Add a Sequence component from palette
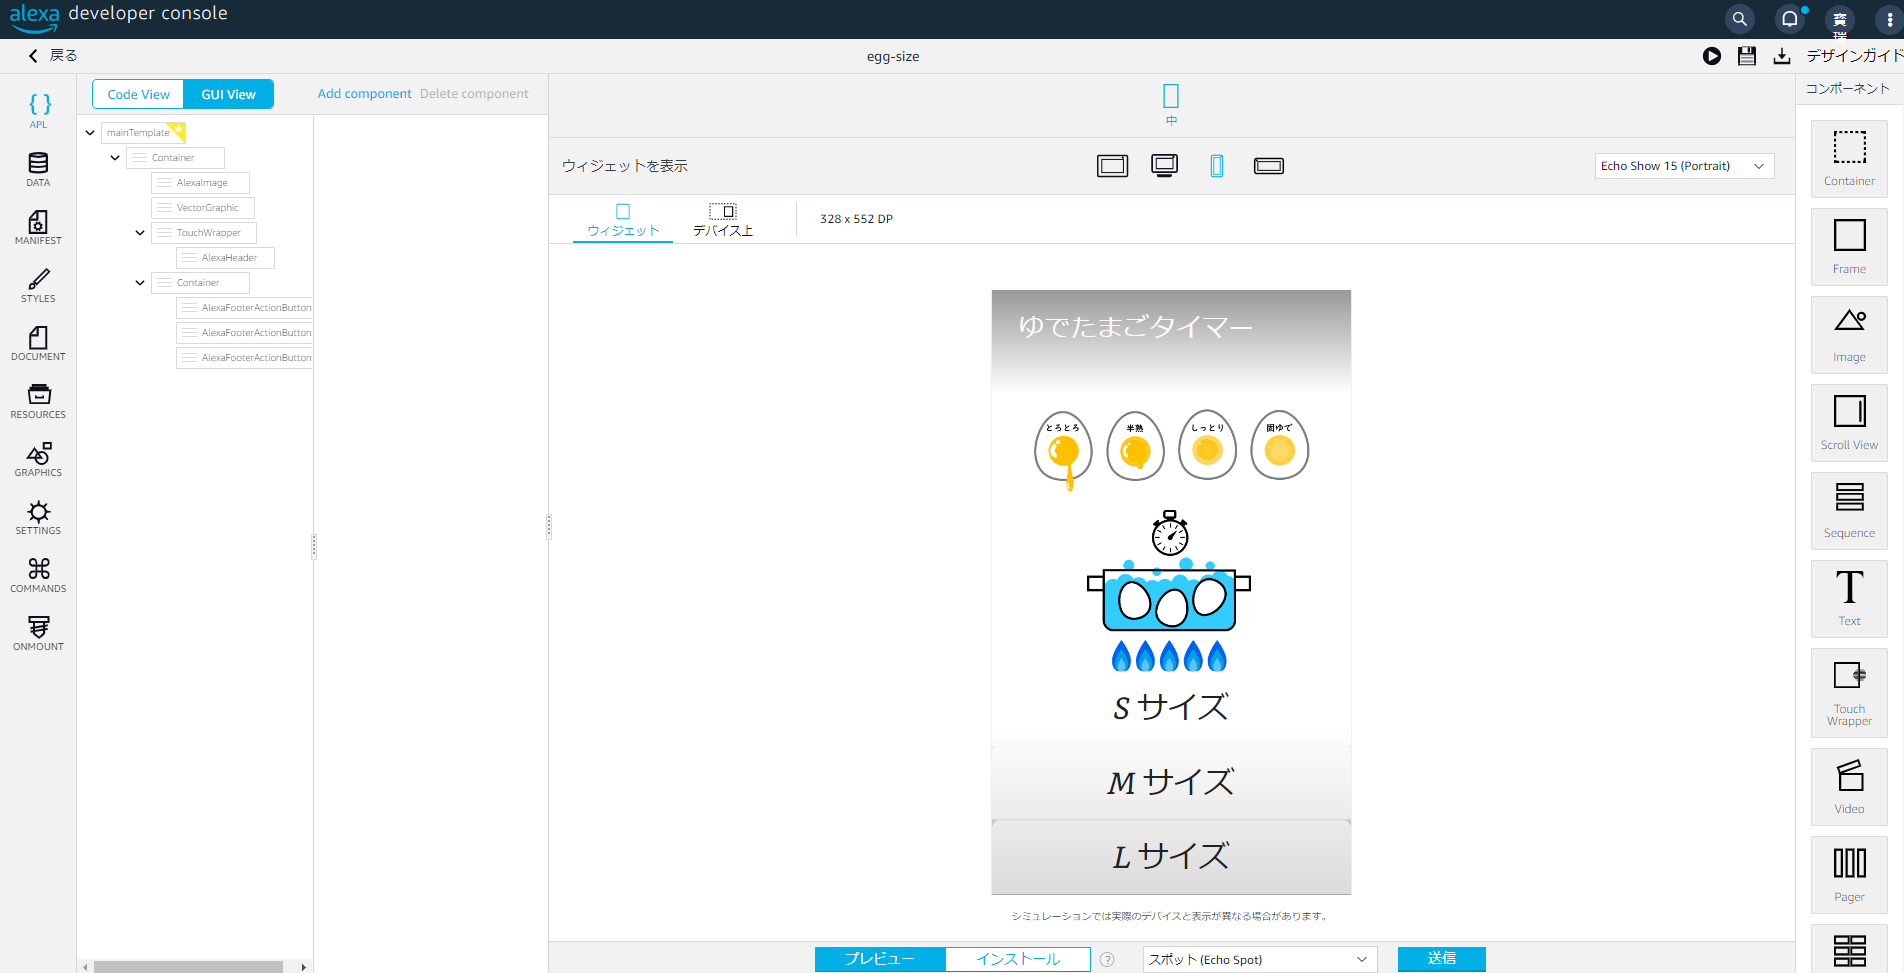 pos(1849,511)
